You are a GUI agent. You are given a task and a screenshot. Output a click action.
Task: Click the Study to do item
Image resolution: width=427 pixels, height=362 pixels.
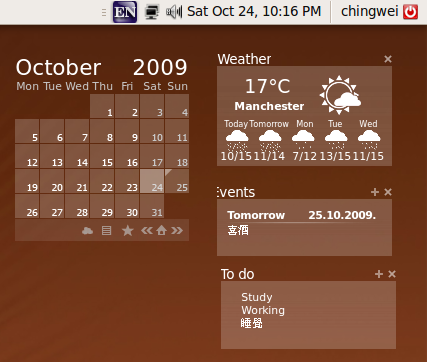(257, 297)
